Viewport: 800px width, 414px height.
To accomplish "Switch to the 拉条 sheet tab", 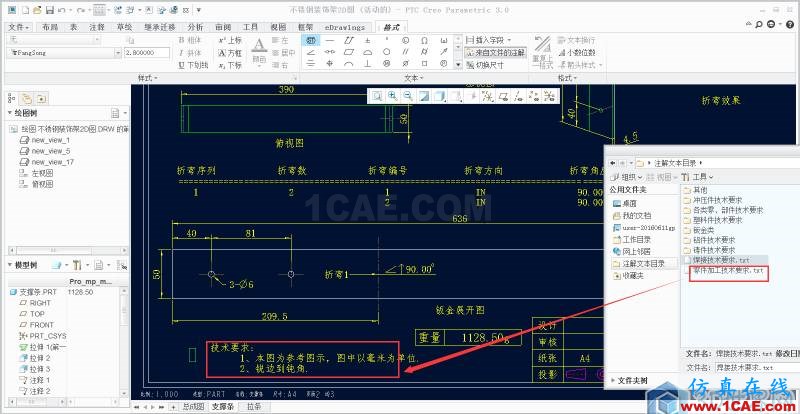I will [254, 407].
